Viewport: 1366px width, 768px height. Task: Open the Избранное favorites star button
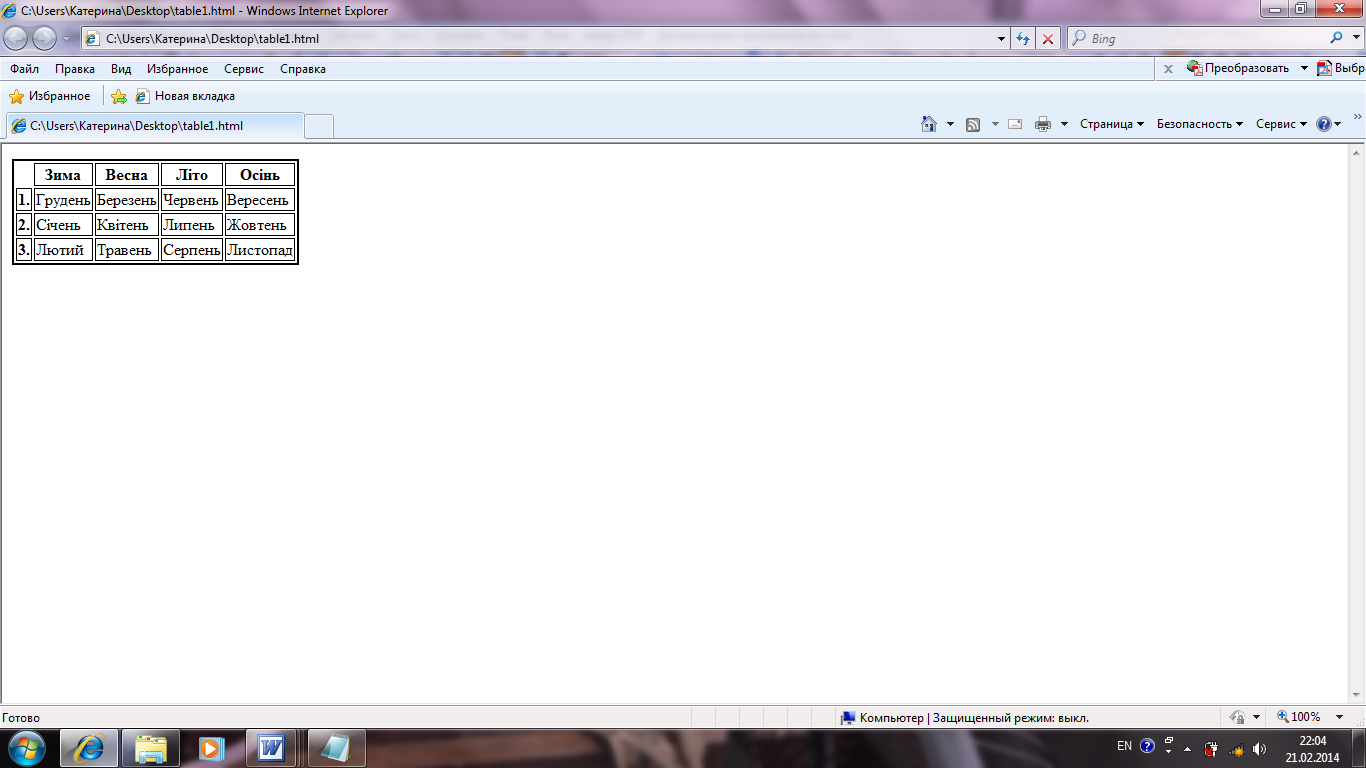50,96
